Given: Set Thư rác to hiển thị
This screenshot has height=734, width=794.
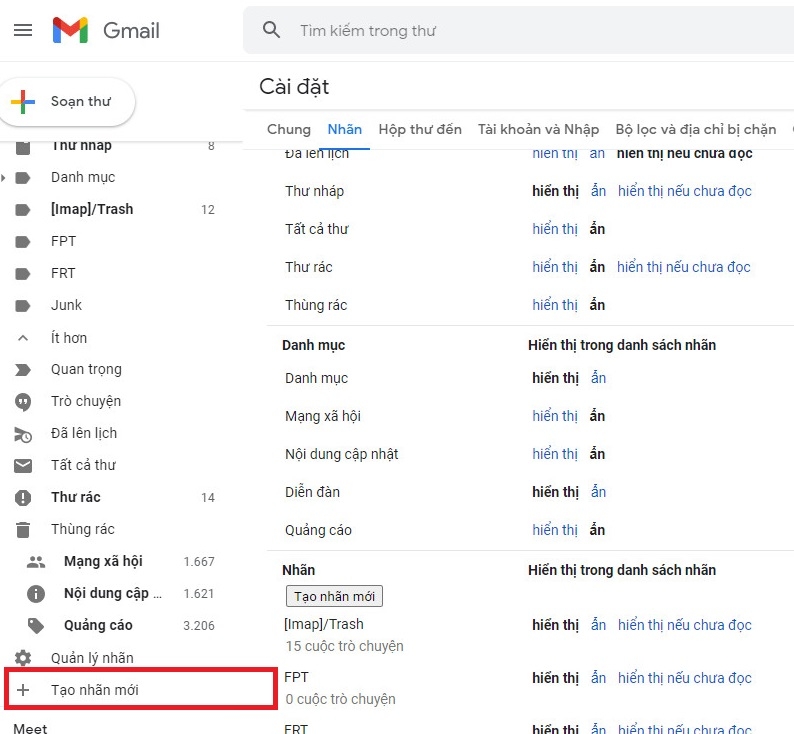Looking at the screenshot, I should [554, 267].
